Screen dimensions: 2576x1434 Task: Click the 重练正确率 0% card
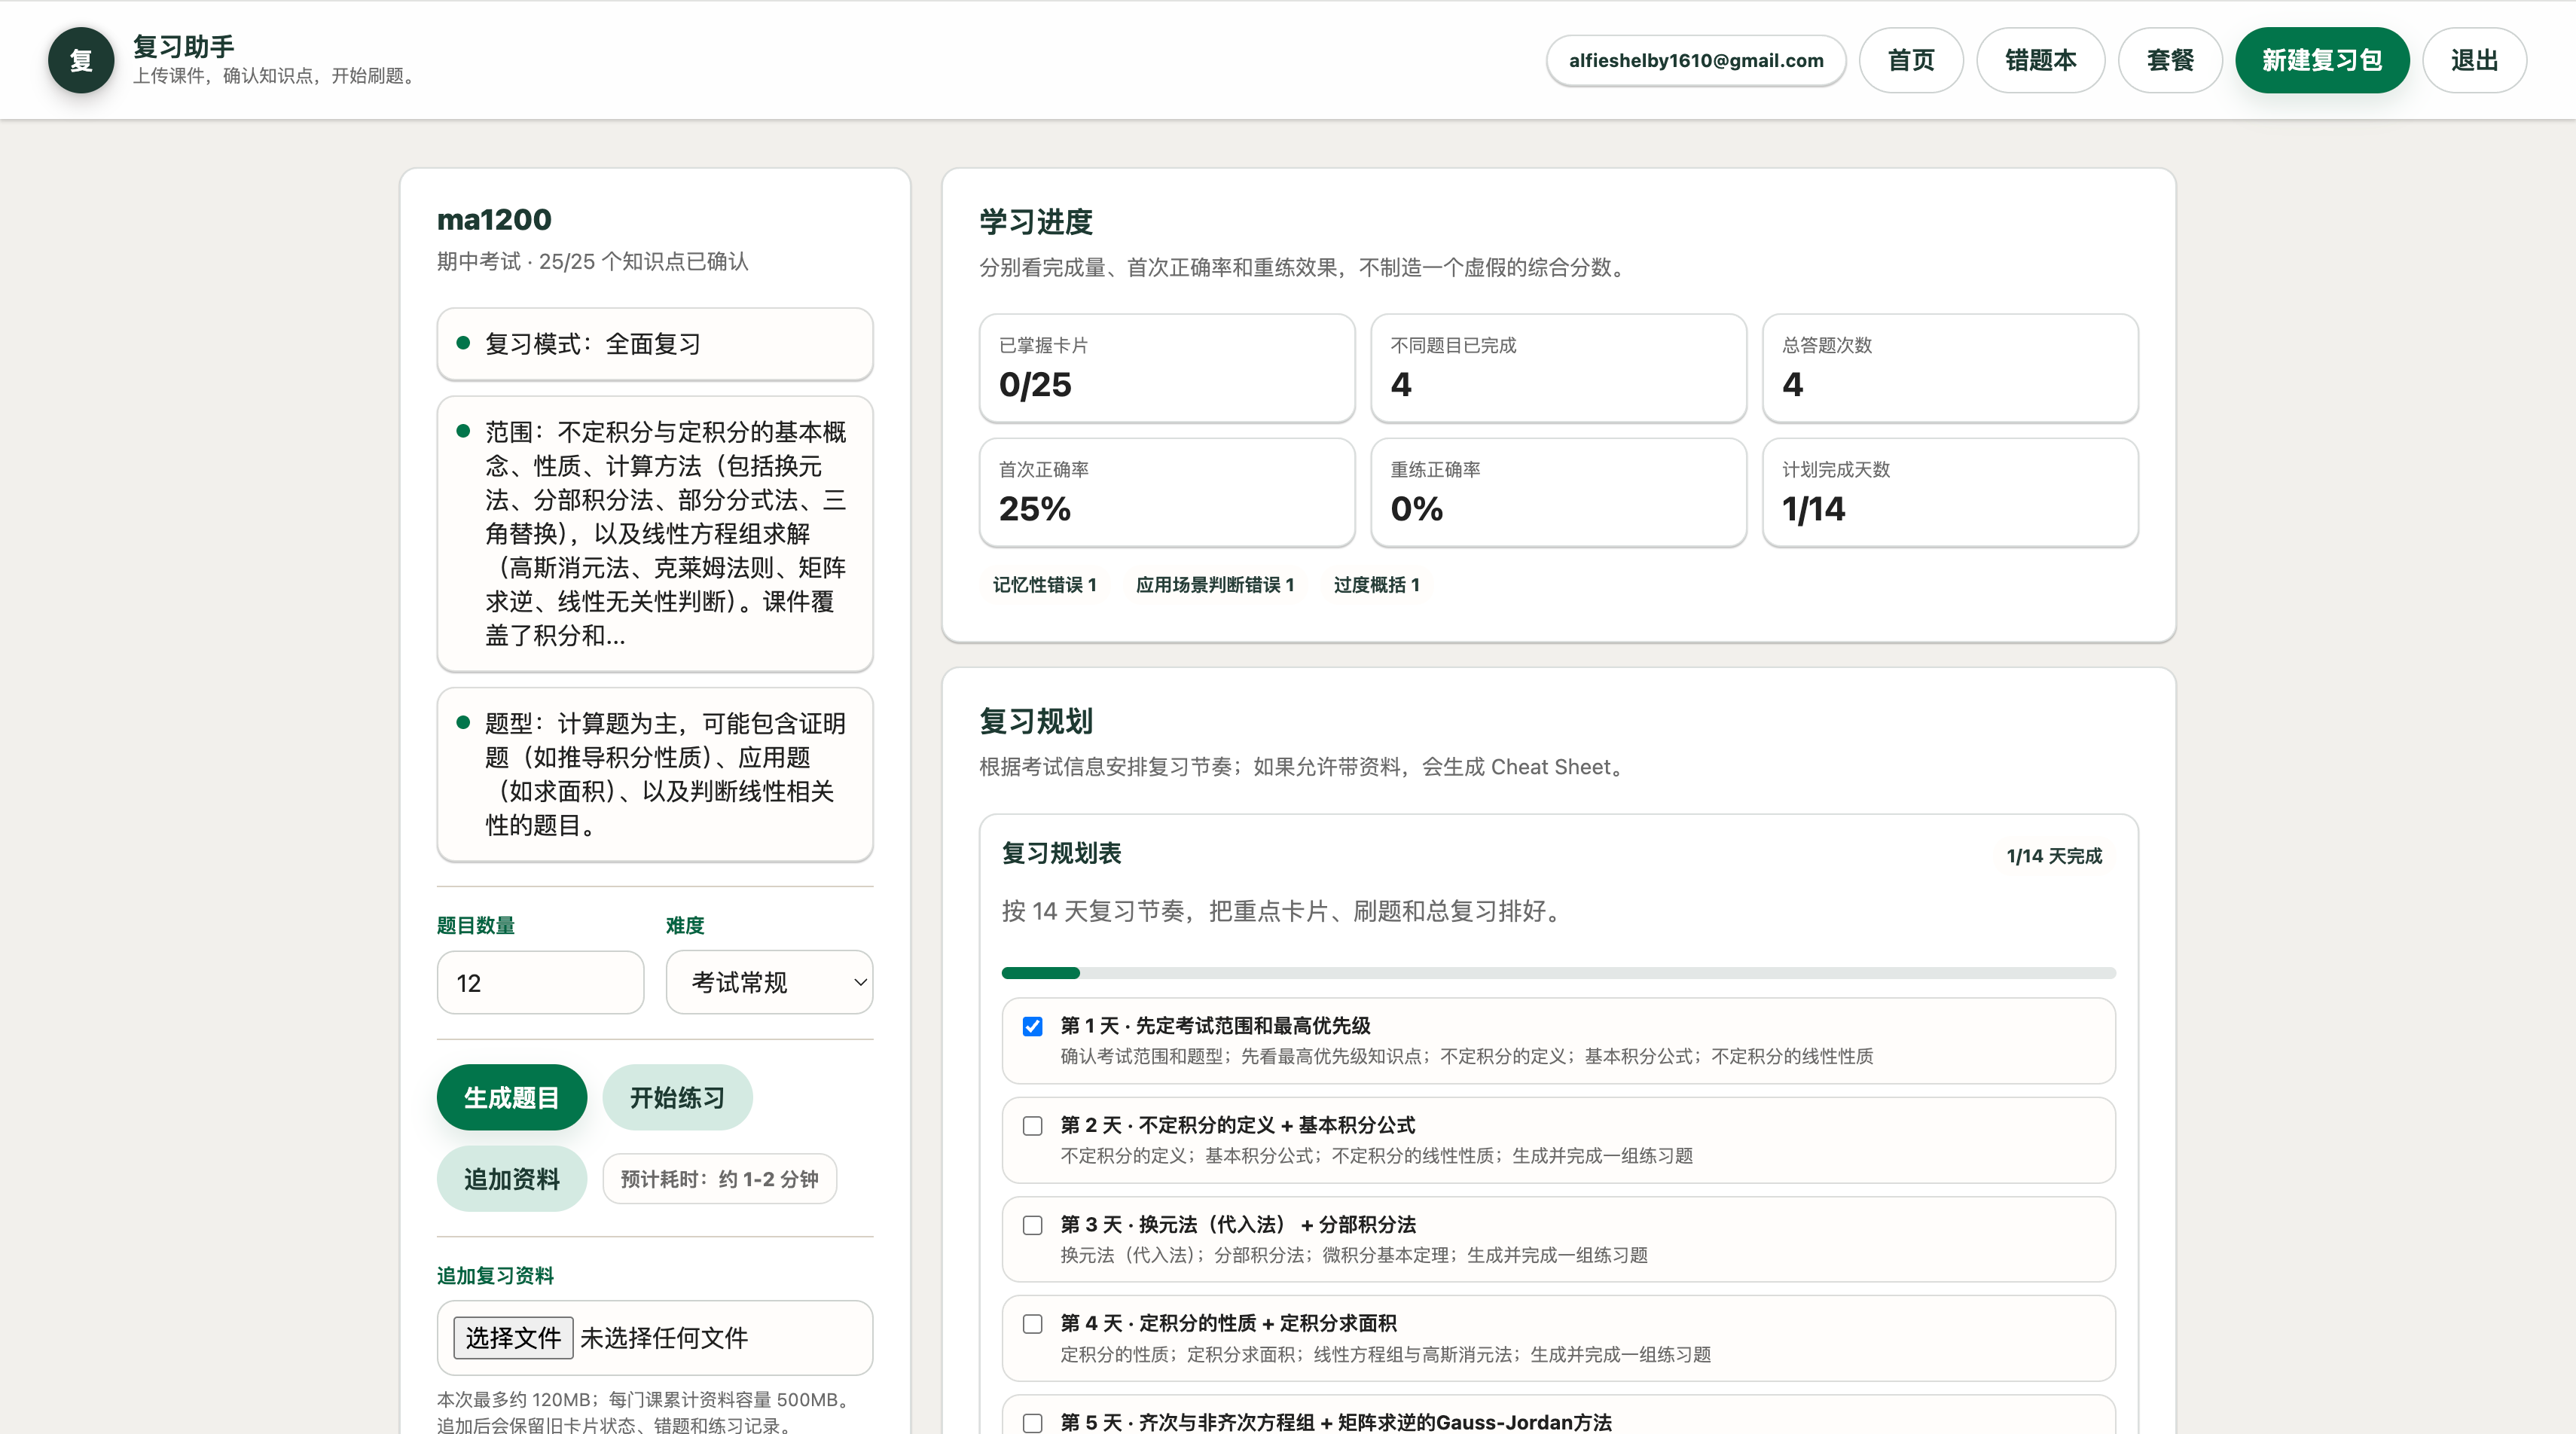(x=1558, y=492)
